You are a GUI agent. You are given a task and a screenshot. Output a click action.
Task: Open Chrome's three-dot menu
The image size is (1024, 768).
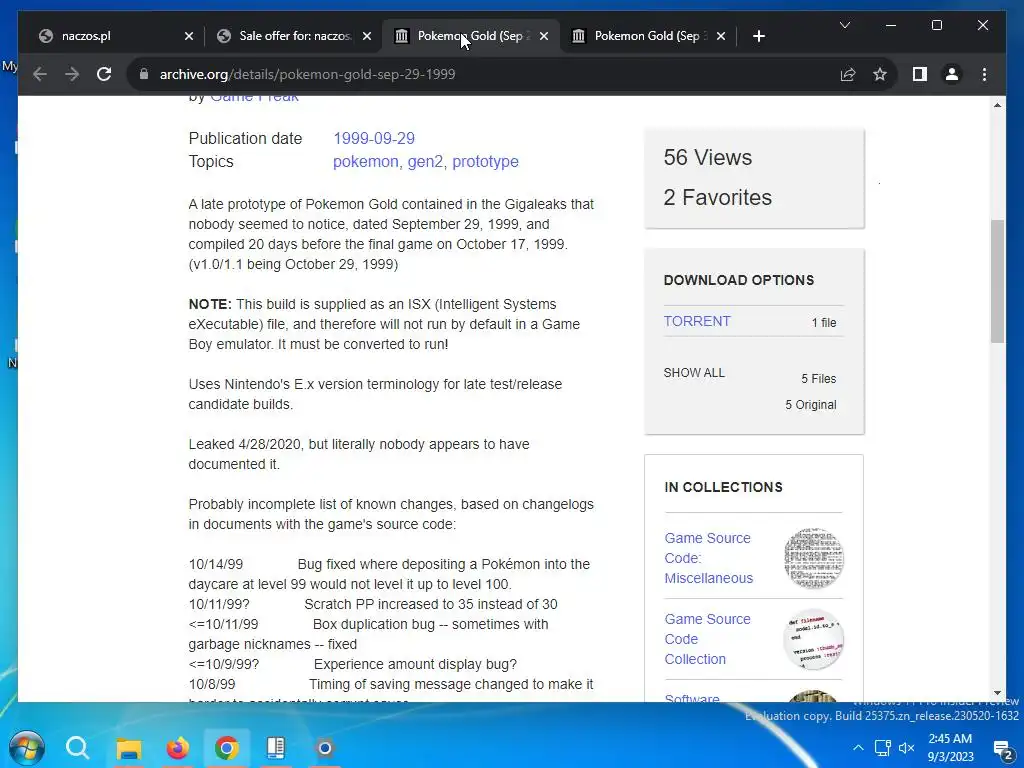pos(984,74)
